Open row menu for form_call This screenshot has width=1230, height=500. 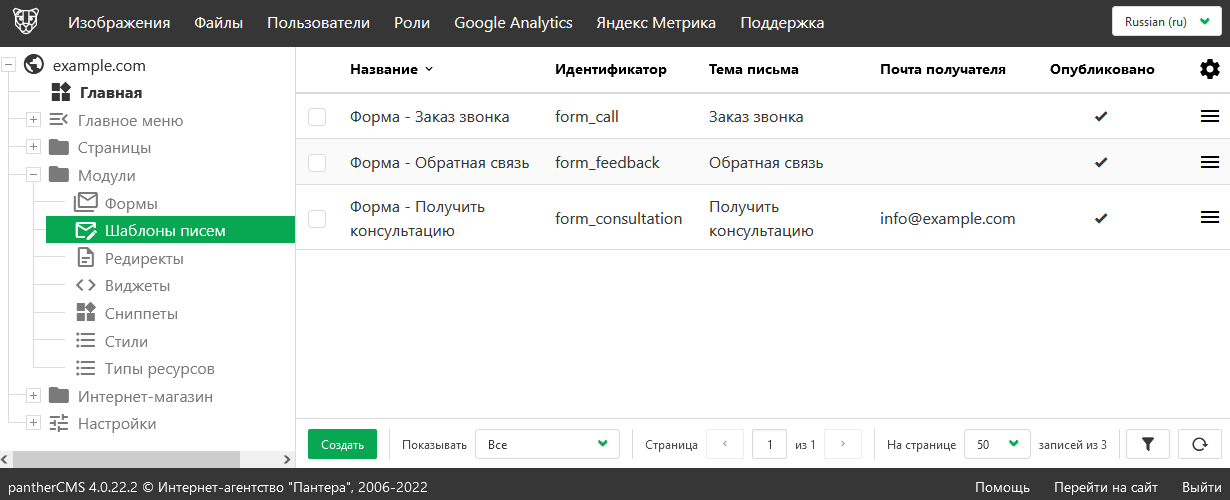coord(1209,117)
